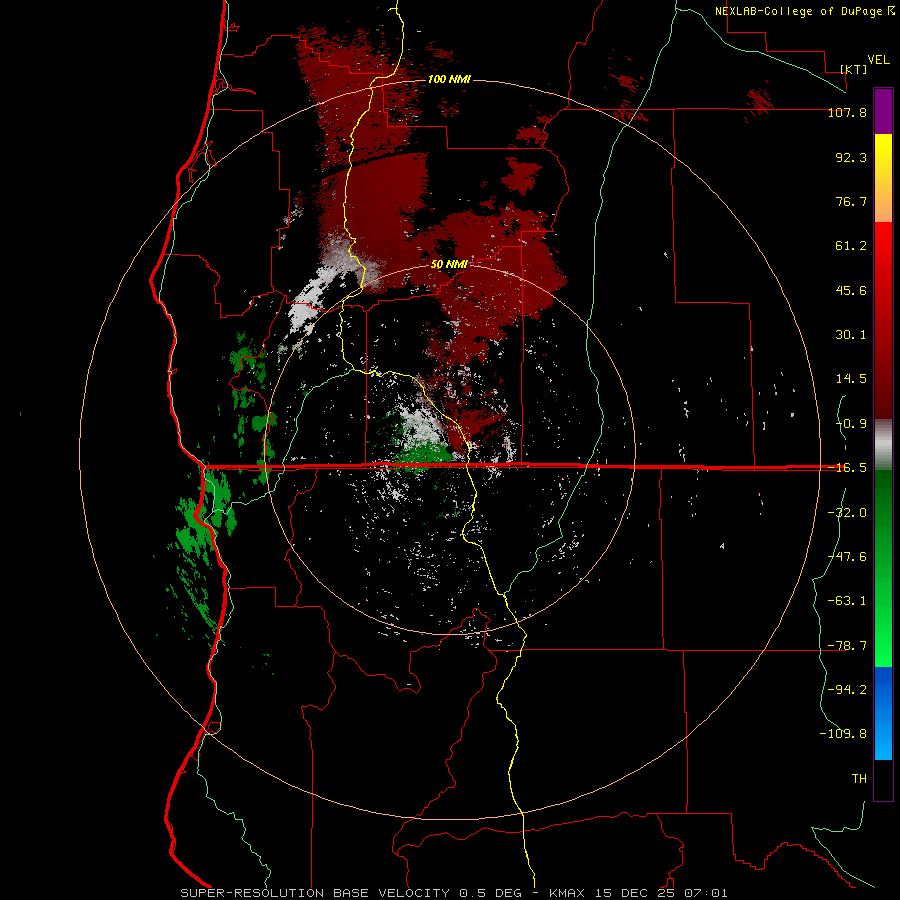Click the 92.3 velocity scale value

tap(851, 157)
